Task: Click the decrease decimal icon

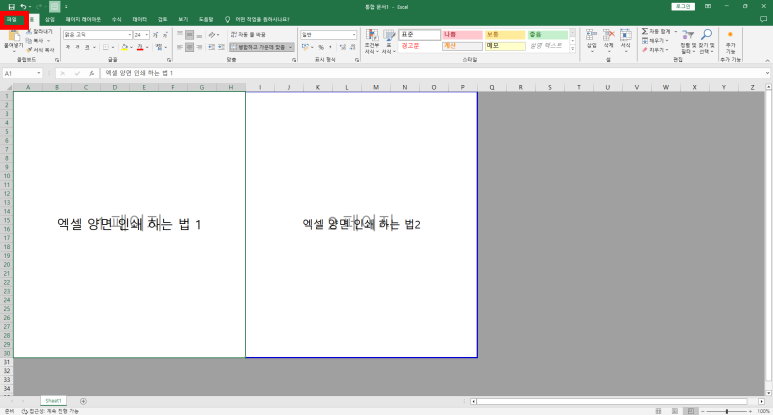Action: tap(352, 47)
